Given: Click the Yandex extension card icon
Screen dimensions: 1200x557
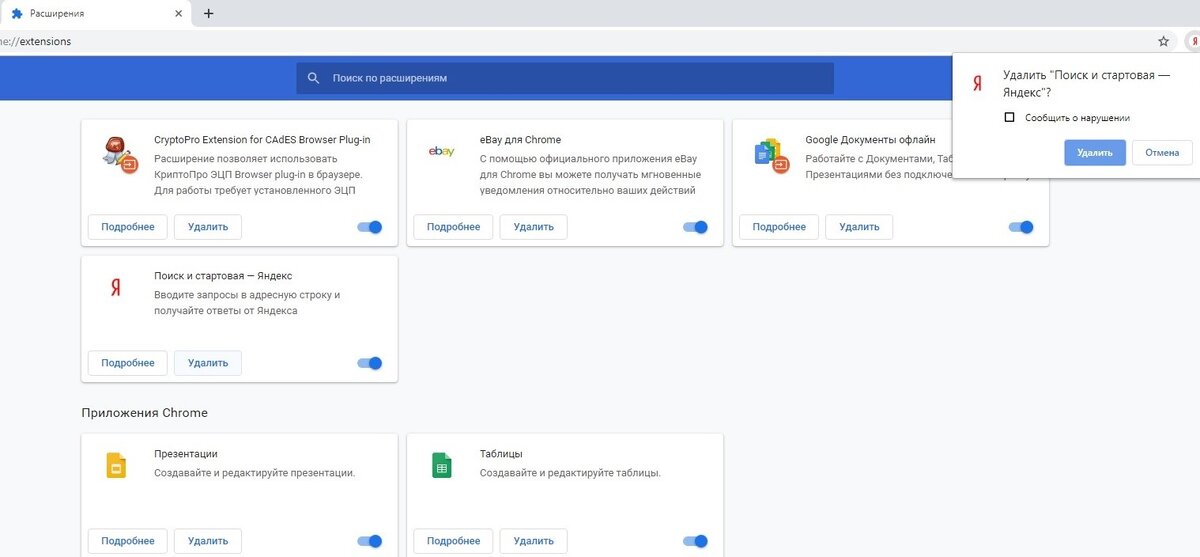Looking at the screenshot, I should (x=115, y=287).
